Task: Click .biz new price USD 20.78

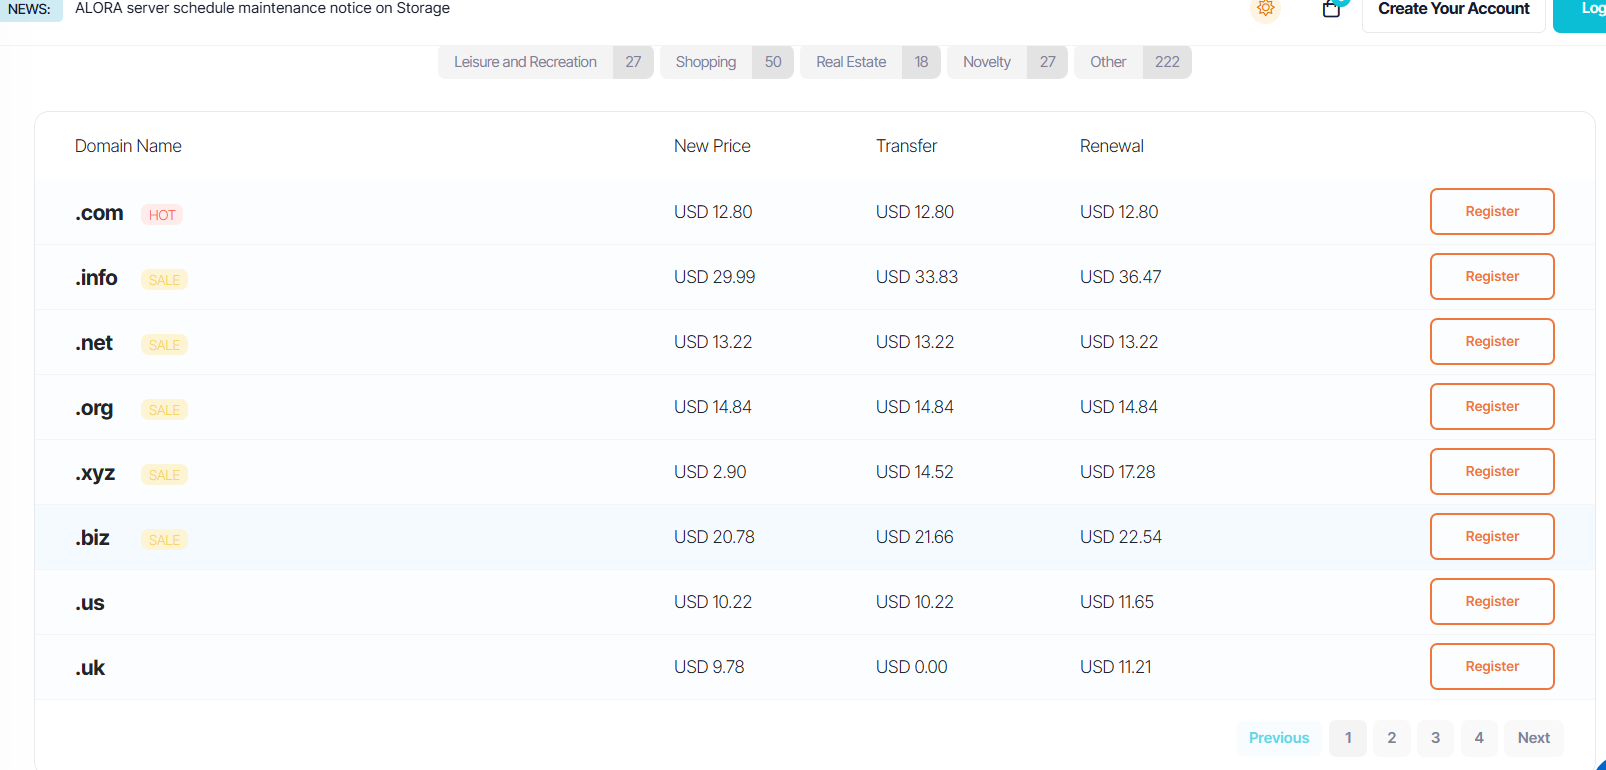Action: click(x=714, y=537)
